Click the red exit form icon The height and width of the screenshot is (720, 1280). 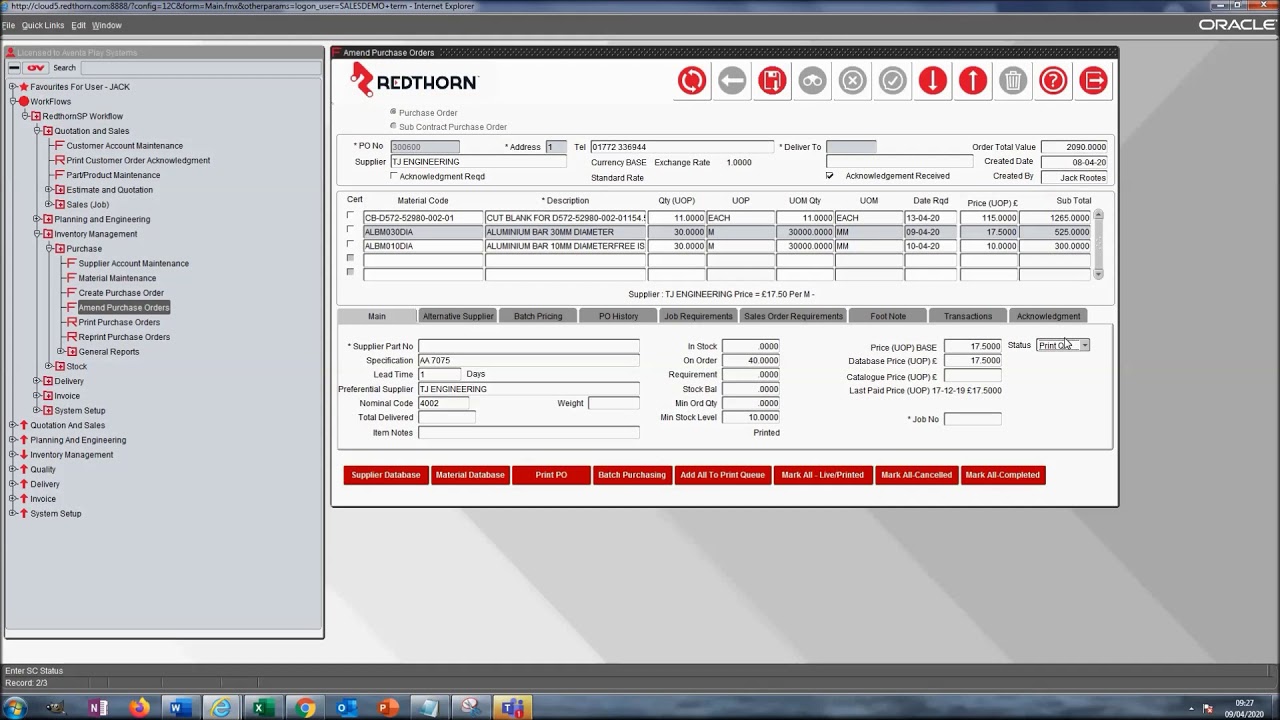[x=1093, y=81]
